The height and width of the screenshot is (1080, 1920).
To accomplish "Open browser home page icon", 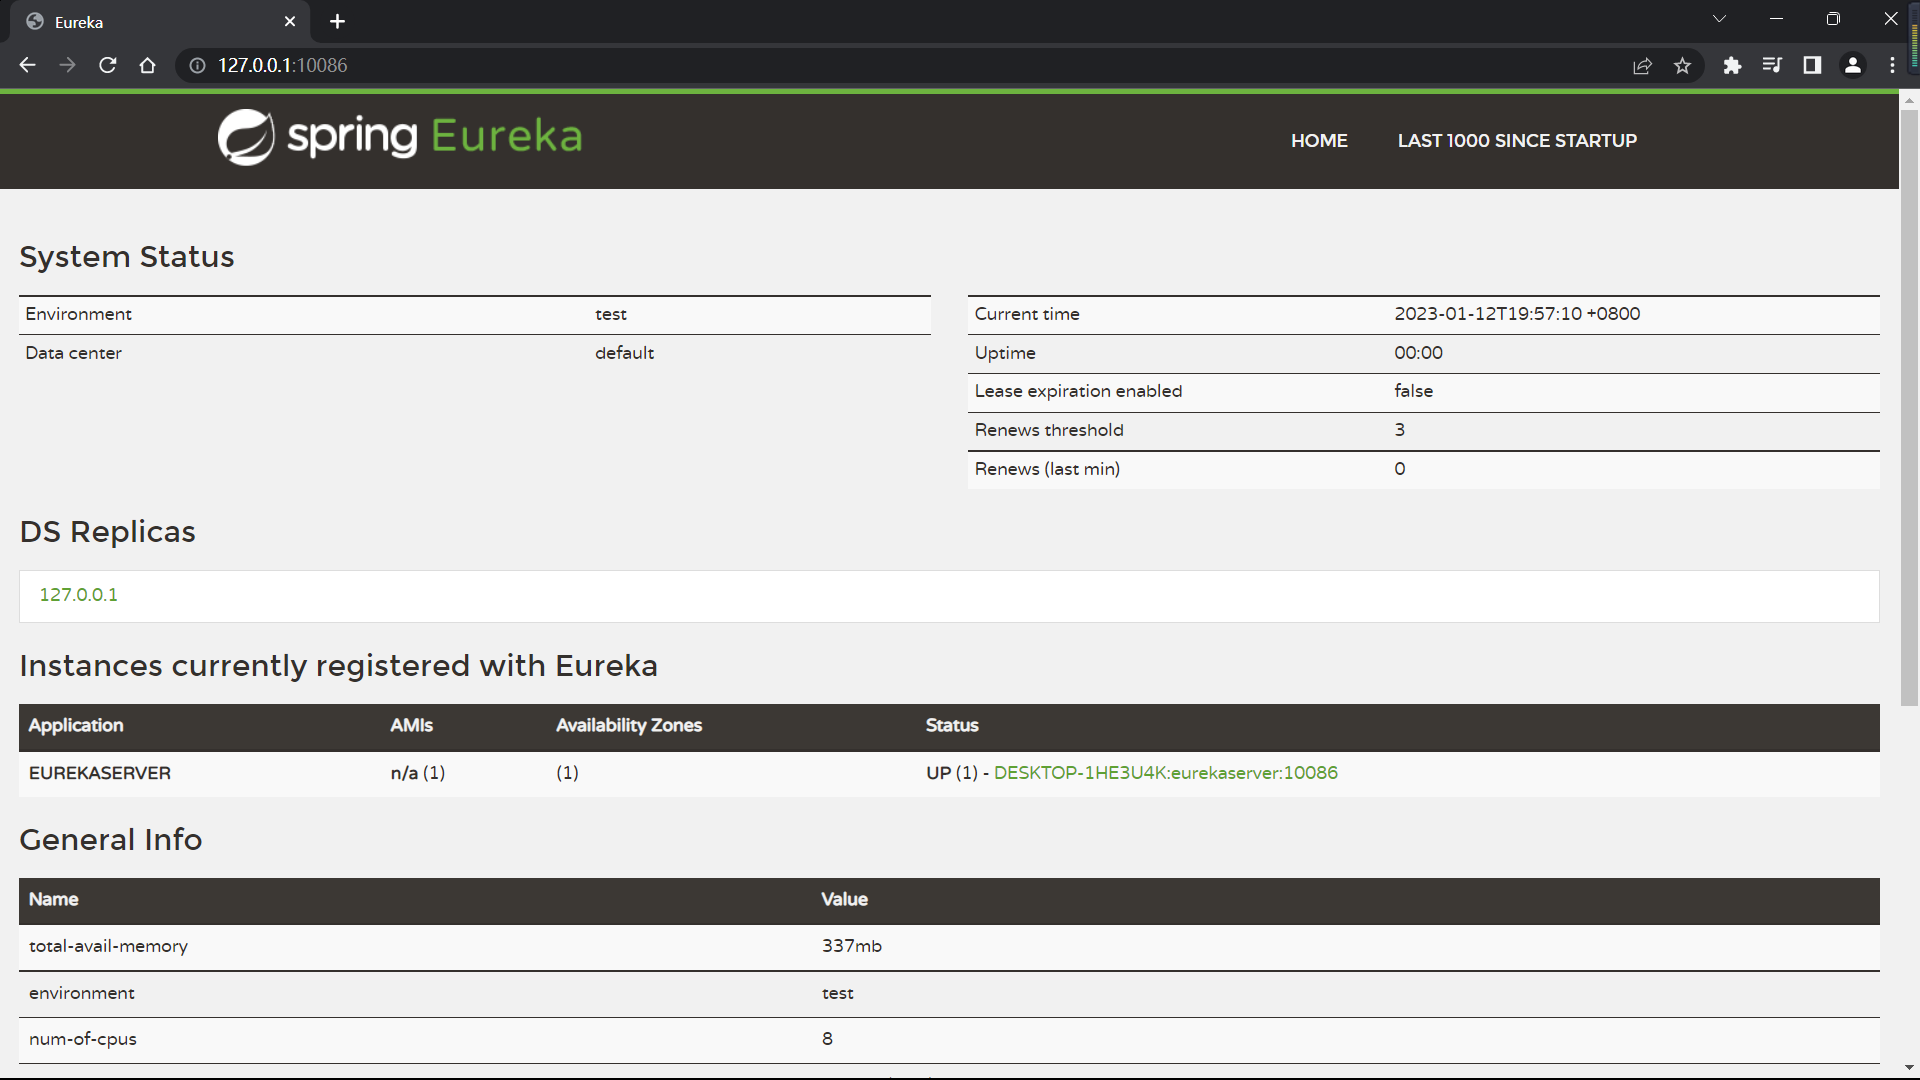I will pyautogui.click(x=148, y=65).
